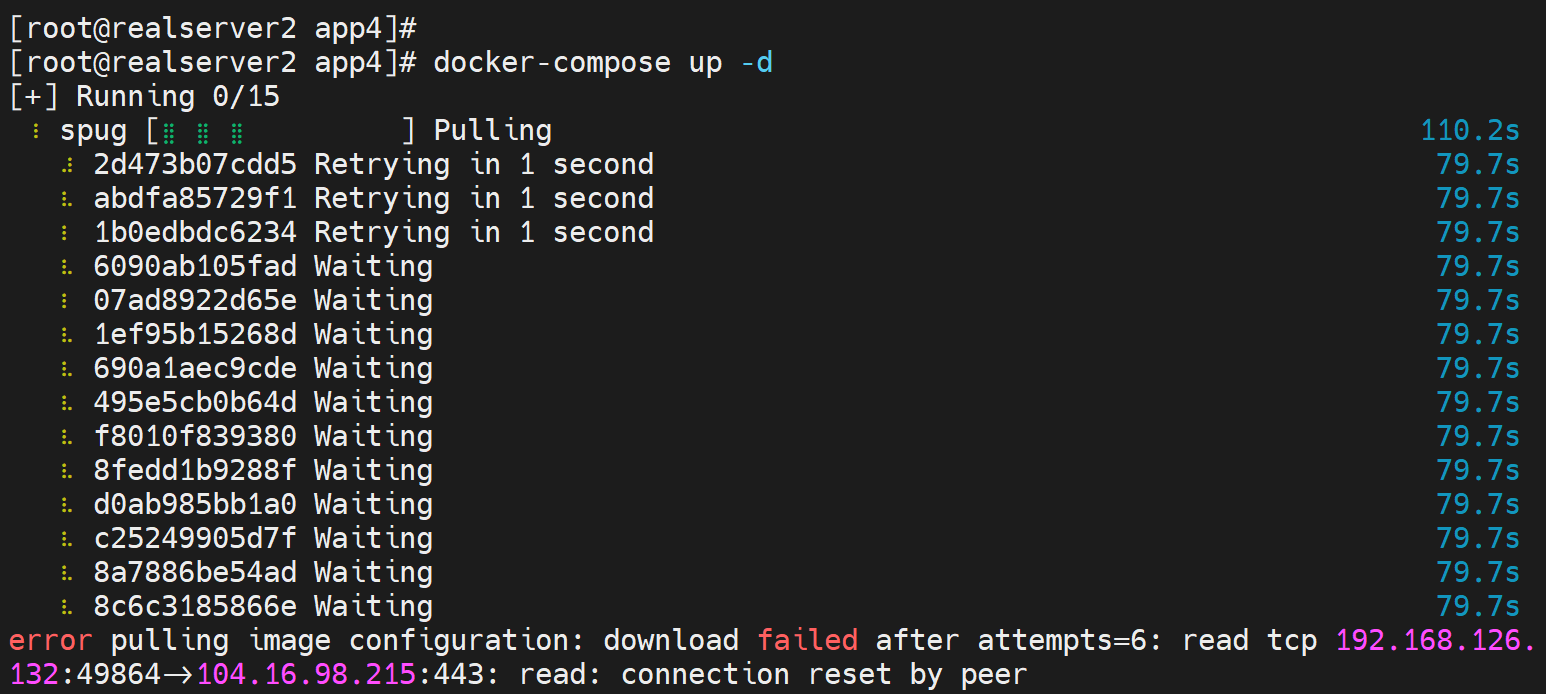Click the spinner beside layer abdfa85729f1
This screenshot has height=694, width=1546.
[x=67, y=199]
